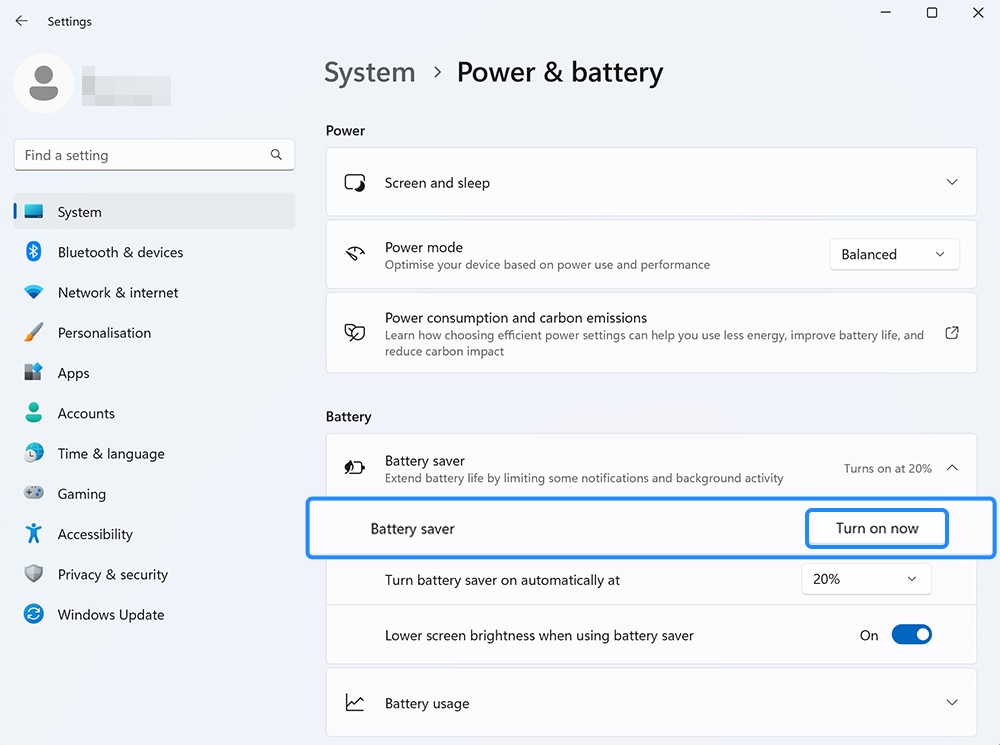1000x745 pixels.
Task: Click the Battery saver leaf-battery icon
Action: tap(355, 468)
